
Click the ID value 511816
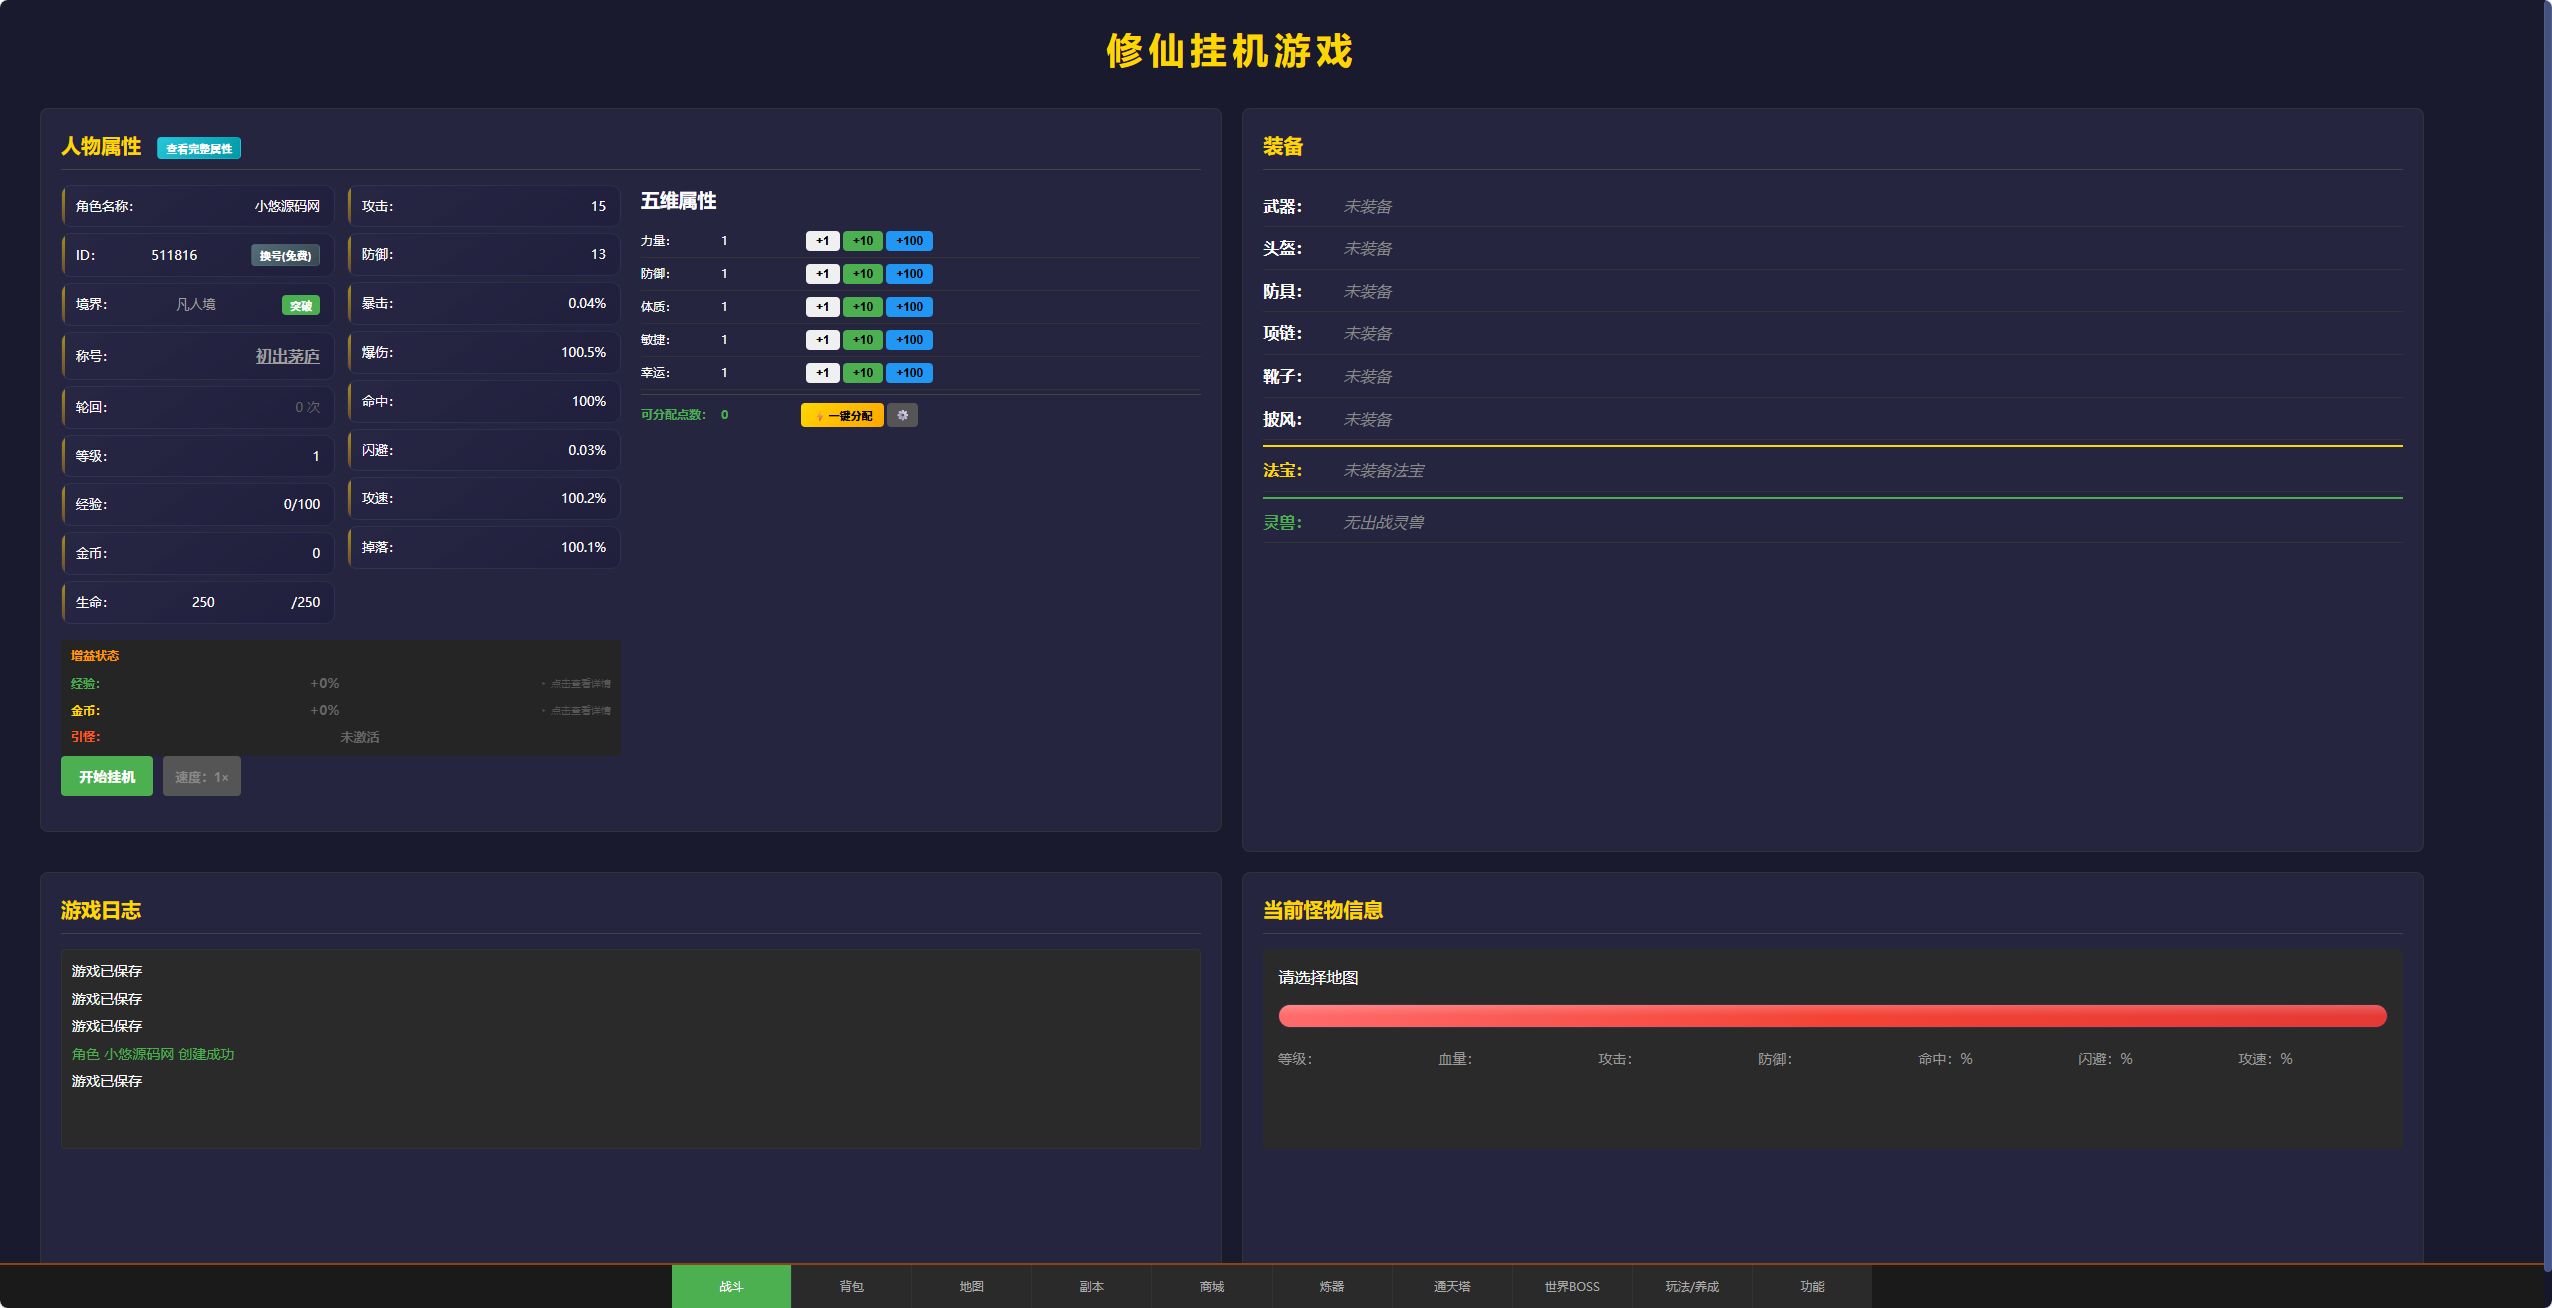point(174,255)
